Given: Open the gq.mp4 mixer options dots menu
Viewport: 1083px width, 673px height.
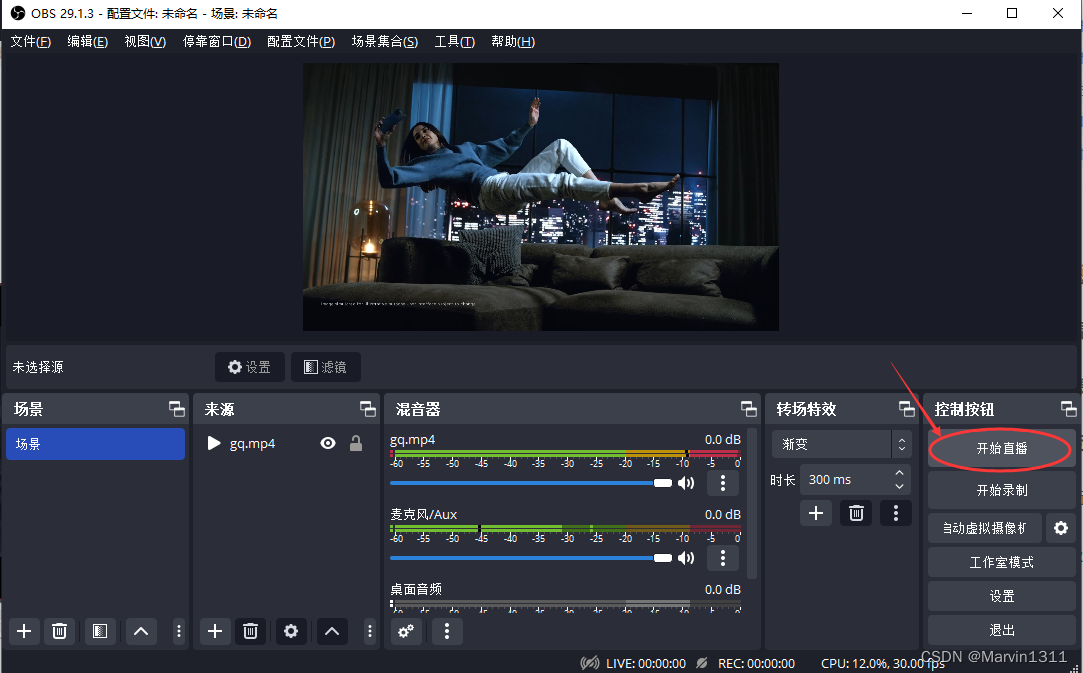Looking at the screenshot, I should click(723, 483).
